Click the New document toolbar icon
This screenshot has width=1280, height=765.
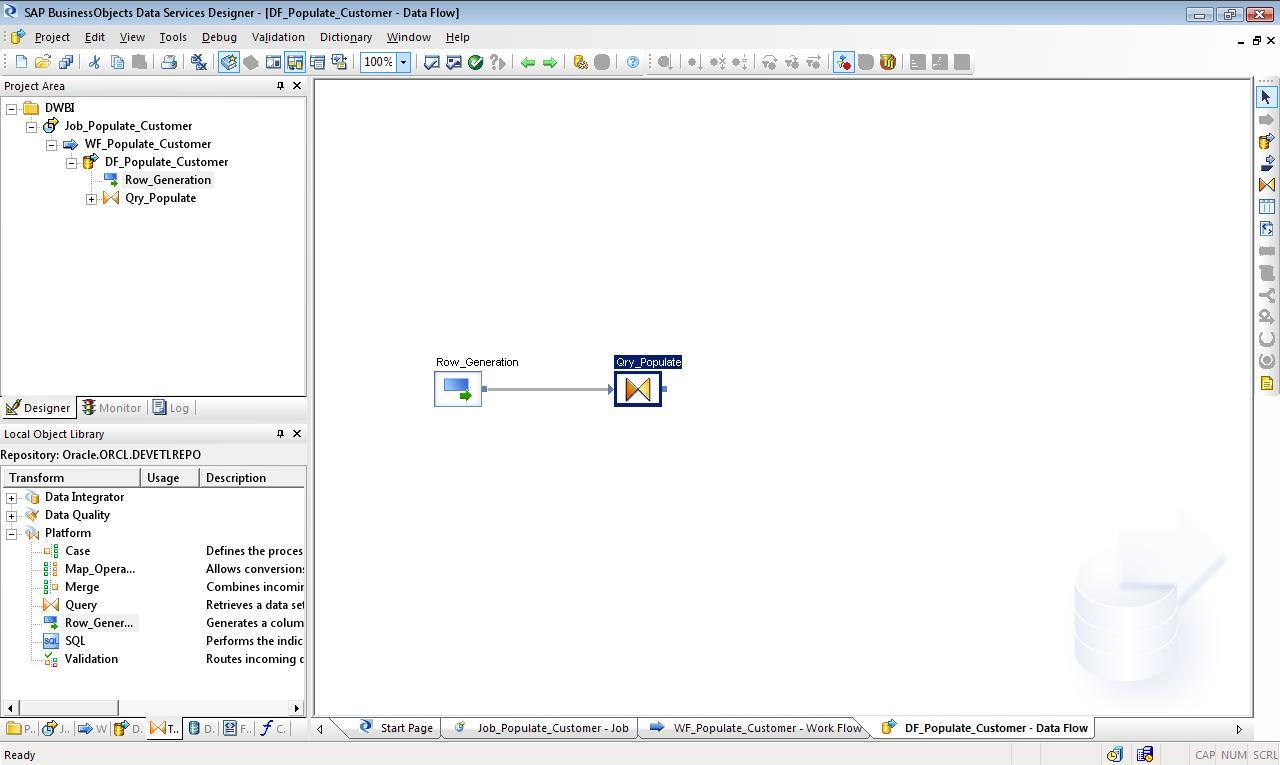point(21,62)
